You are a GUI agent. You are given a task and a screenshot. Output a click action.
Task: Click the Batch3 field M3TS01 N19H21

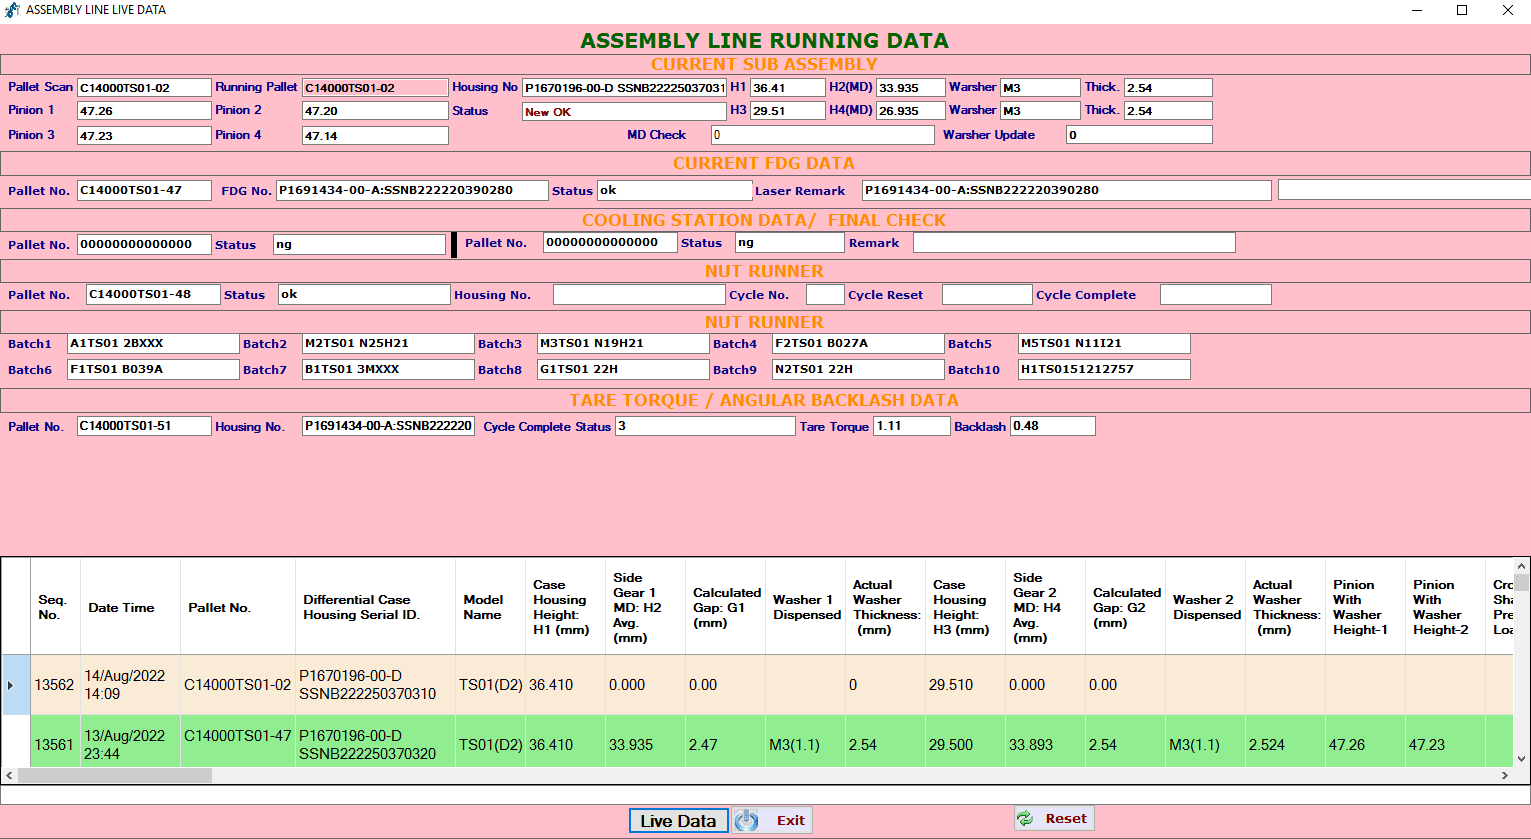point(623,344)
